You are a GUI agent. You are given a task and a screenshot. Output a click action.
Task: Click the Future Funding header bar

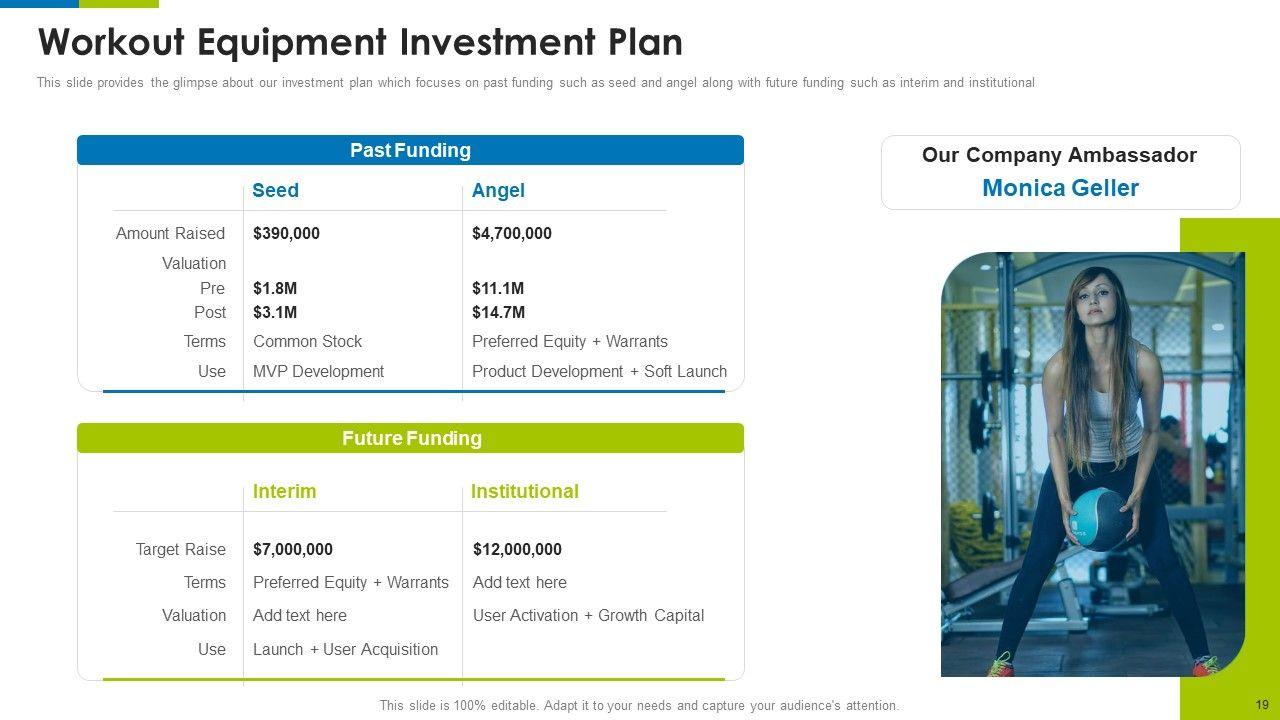tap(410, 438)
